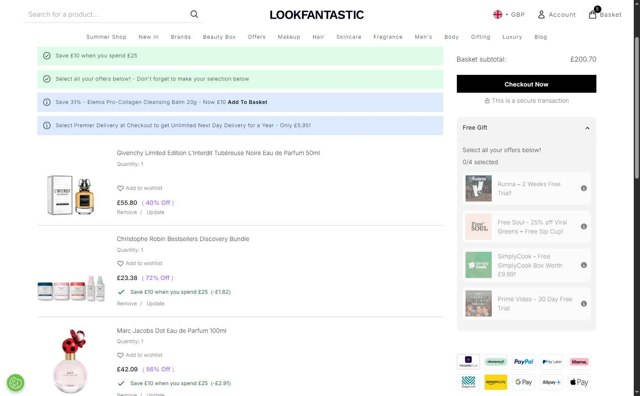The width and height of the screenshot is (640, 396).
Task: Click the Checkout Now button
Action: tap(526, 84)
